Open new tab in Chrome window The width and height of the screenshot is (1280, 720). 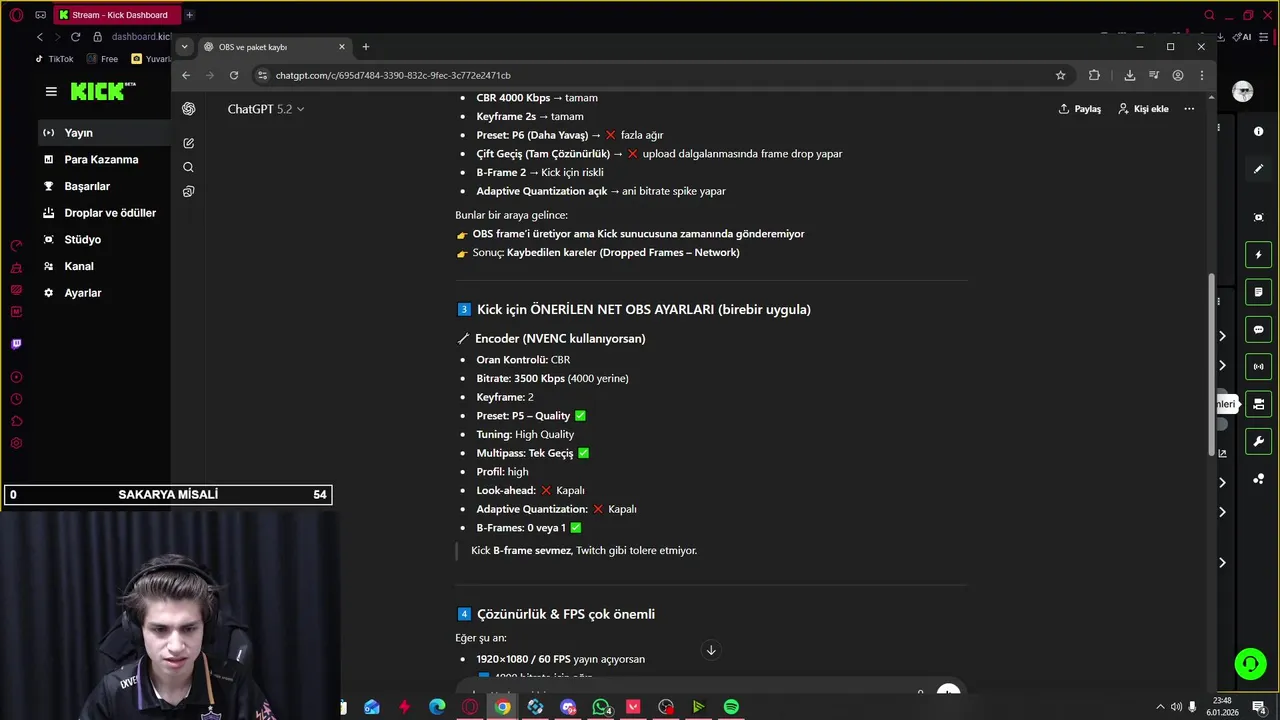(366, 47)
